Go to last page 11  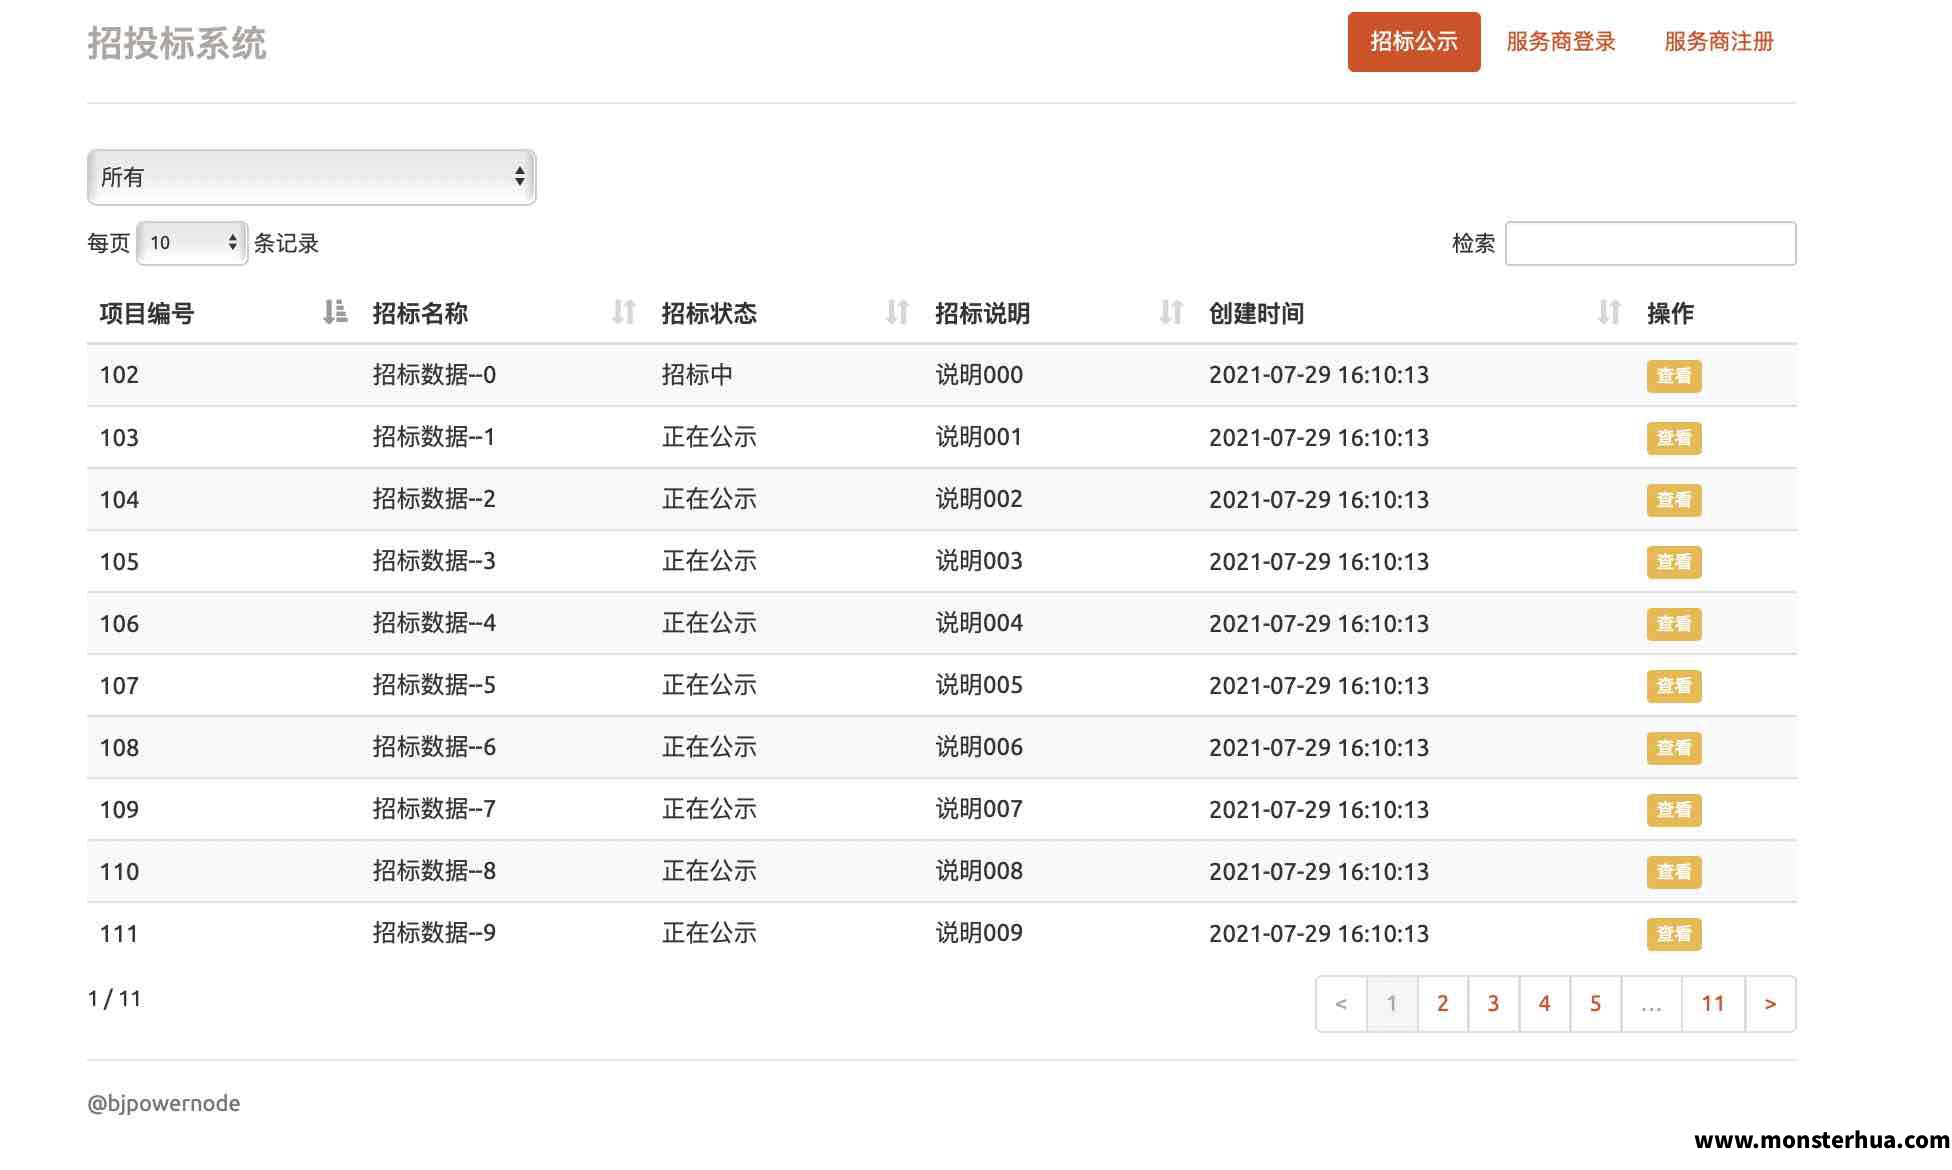point(1713,1004)
